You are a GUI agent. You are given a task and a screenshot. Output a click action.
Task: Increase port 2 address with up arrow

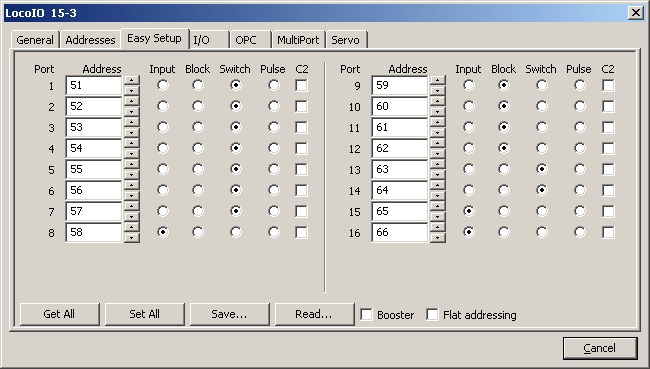[131, 102]
